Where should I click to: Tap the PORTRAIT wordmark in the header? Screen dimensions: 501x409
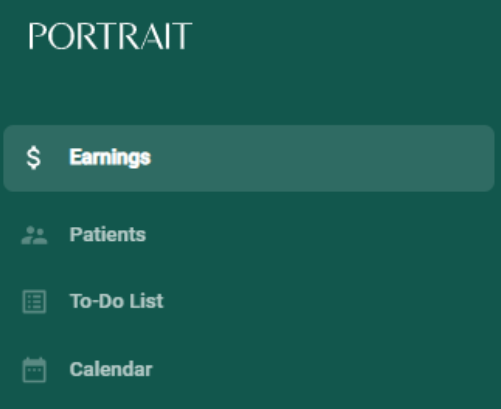pyautogui.click(x=110, y=36)
